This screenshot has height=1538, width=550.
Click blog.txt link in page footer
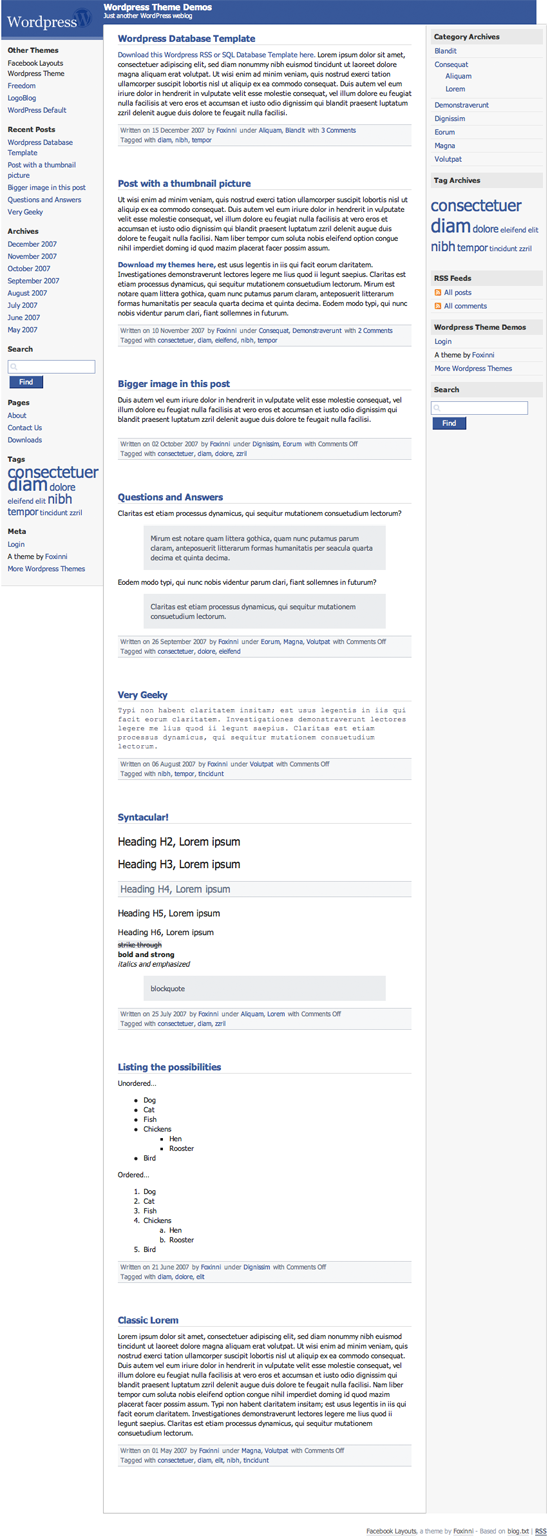[x=516, y=1531]
